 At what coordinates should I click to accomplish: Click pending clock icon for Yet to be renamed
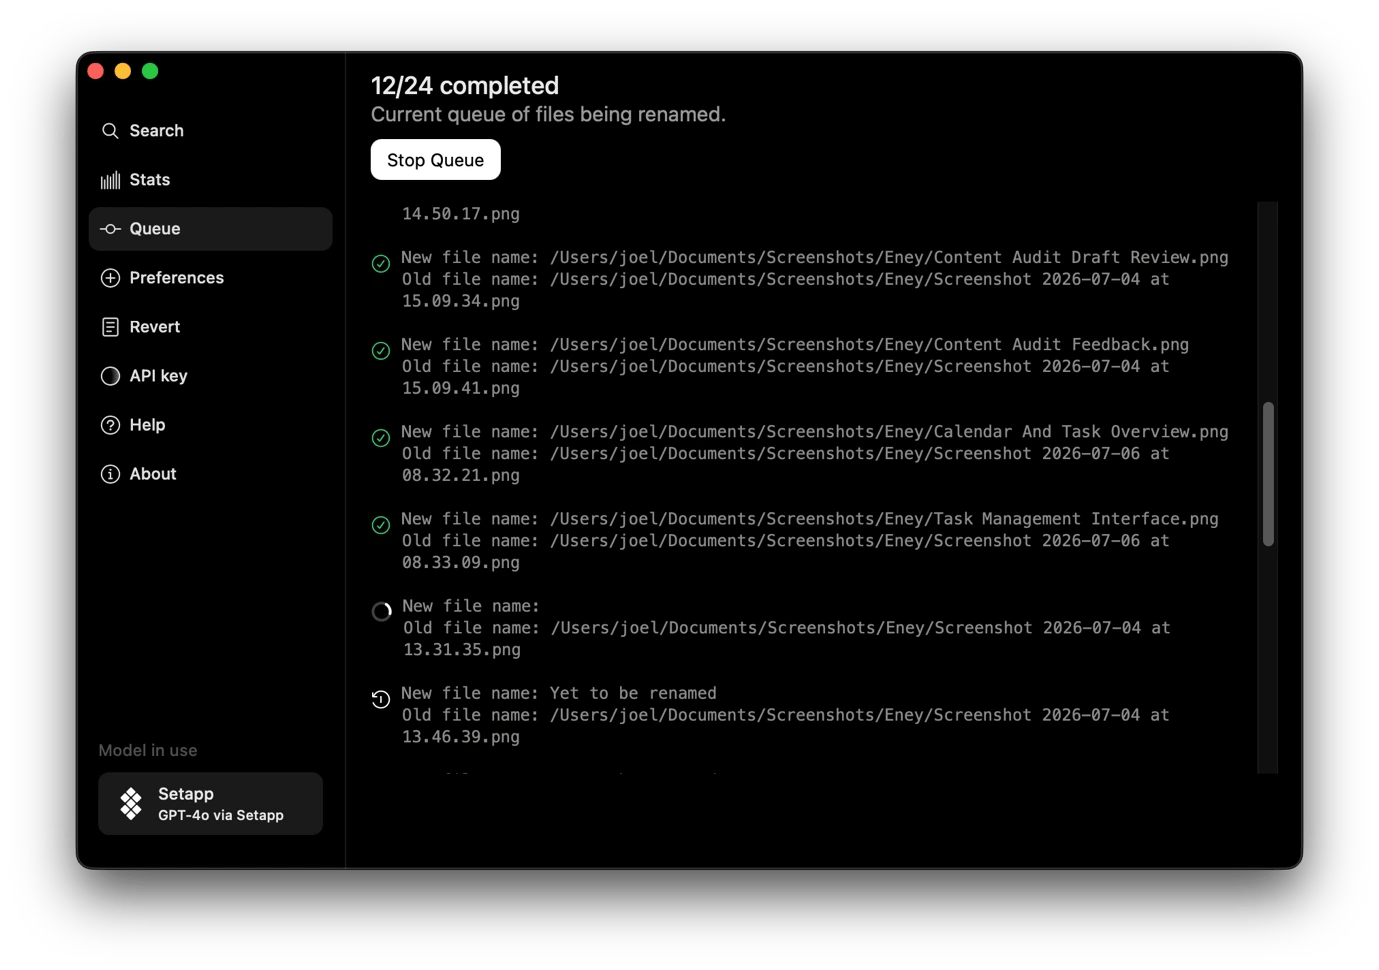pyautogui.click(x=381, y=699)
